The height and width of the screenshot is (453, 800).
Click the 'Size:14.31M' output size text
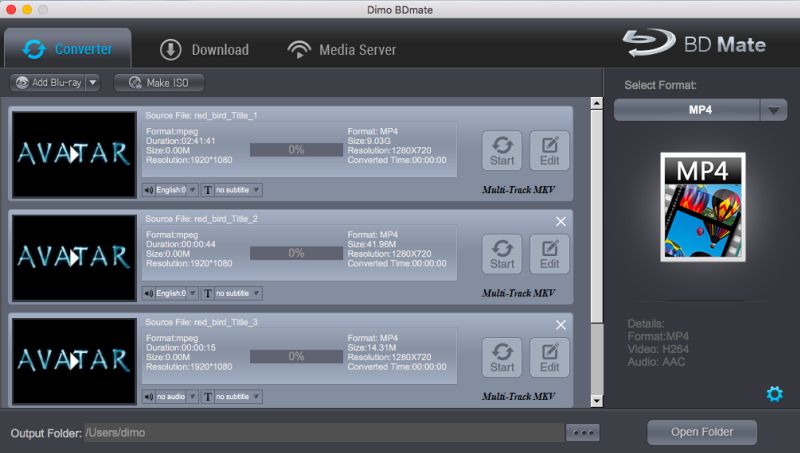(371, 347)
